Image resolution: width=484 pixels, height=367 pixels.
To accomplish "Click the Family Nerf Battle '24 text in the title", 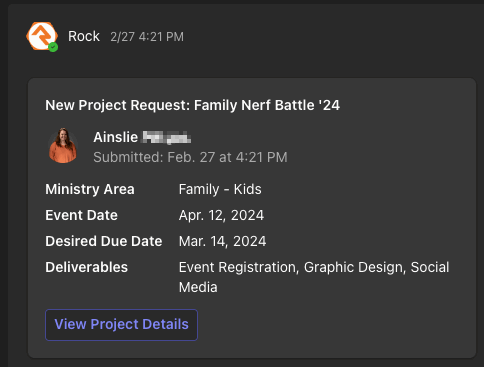I will pyautogui.click(x=267, y=105).
